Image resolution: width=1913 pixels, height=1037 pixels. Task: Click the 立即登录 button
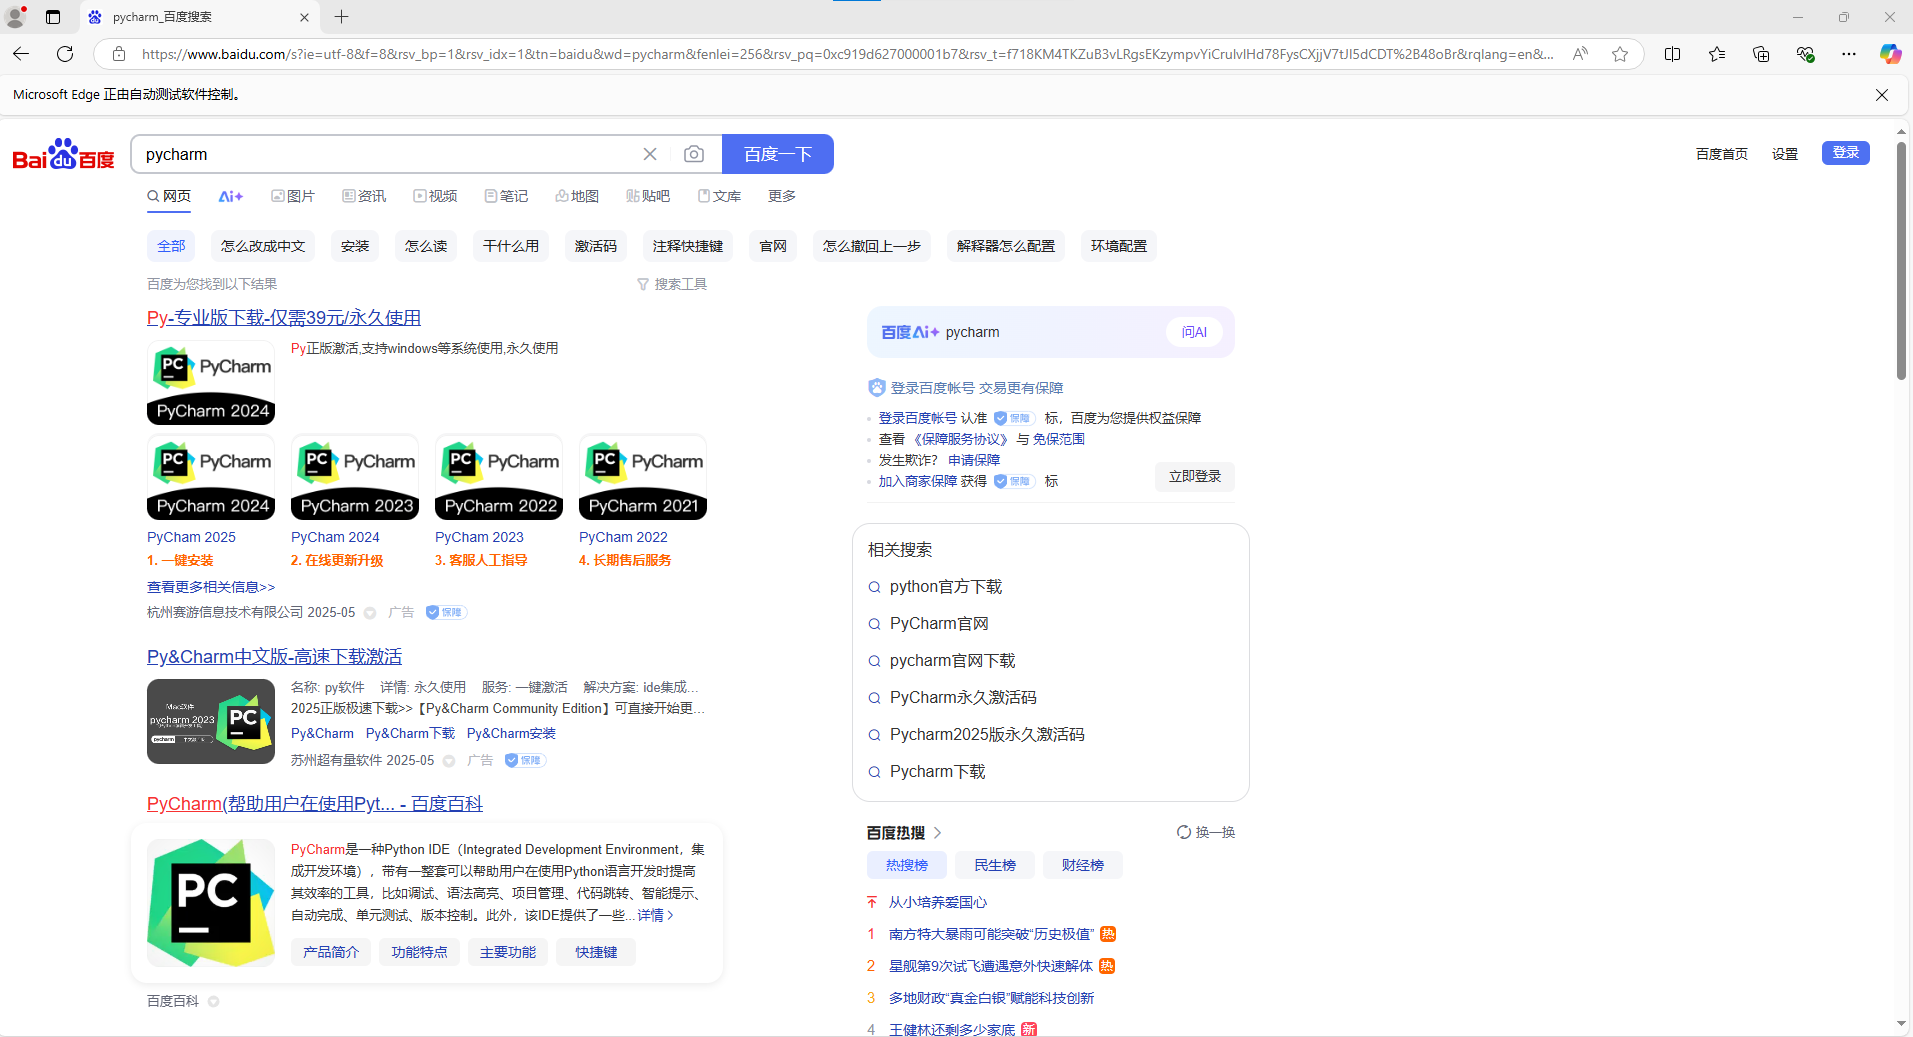(1195, 477)
